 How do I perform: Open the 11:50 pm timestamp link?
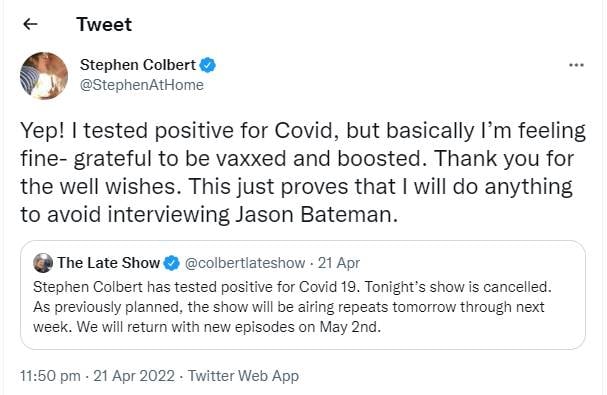pos(50,376)
